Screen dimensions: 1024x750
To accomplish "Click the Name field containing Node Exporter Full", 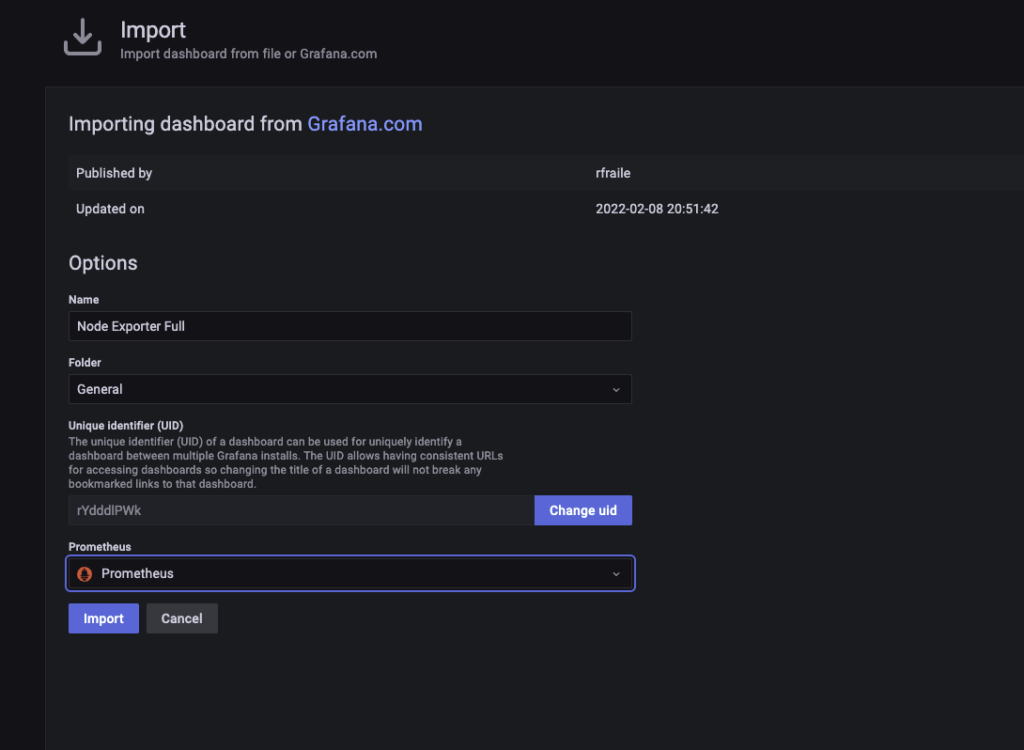I will tap(350, 326).
